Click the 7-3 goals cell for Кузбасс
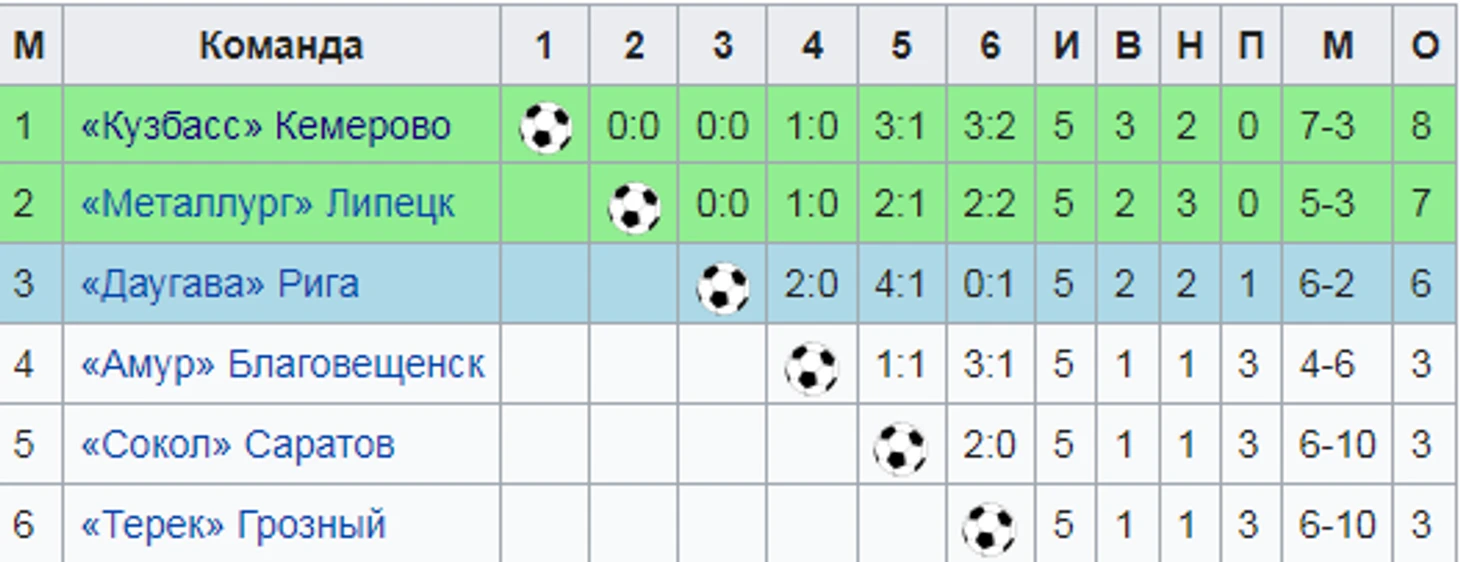This screenshot has height=562, width=1460. click(x=1327, y=126)
